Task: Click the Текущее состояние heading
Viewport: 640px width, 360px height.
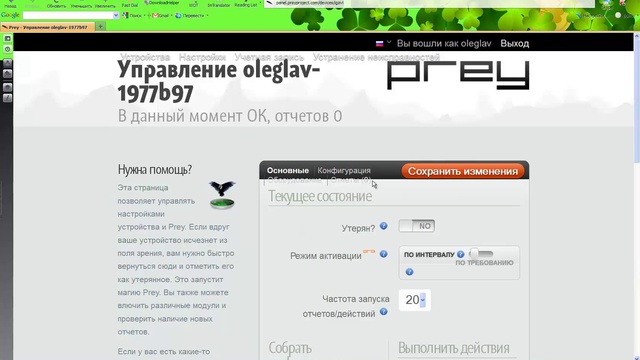Action: click(x=320, y=196)
